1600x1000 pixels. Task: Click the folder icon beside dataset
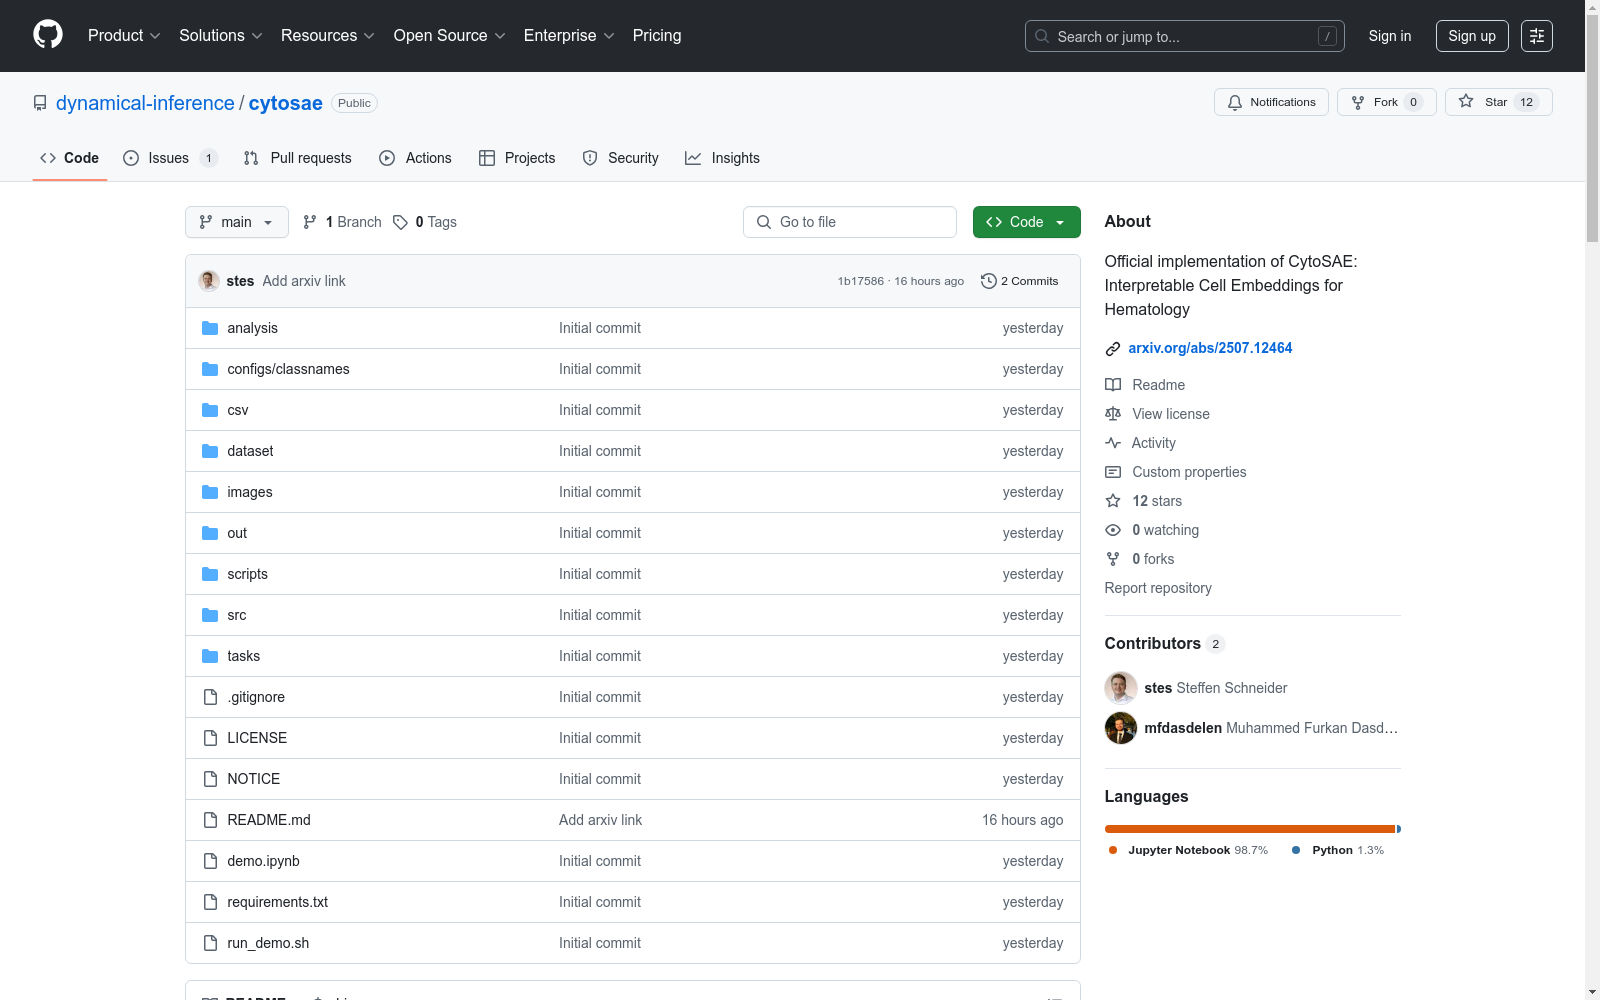210,451
